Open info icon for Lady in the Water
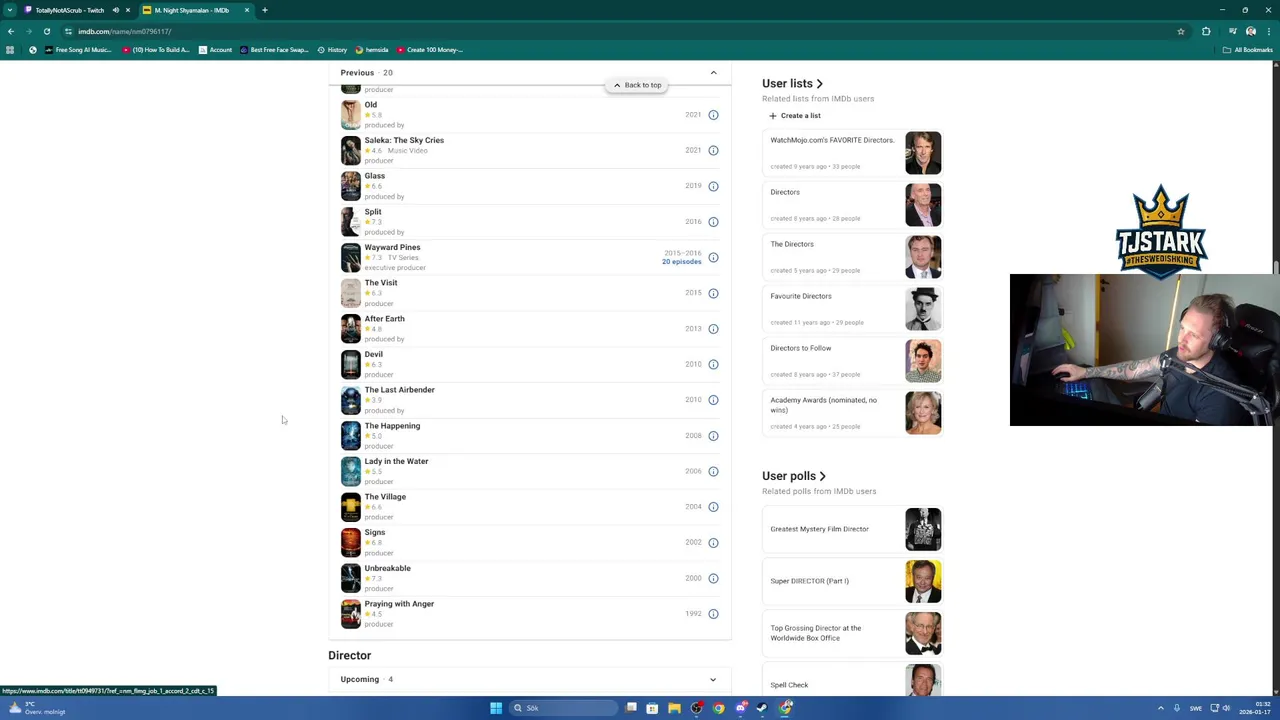The image size is (1280, 720). point(713,471)
